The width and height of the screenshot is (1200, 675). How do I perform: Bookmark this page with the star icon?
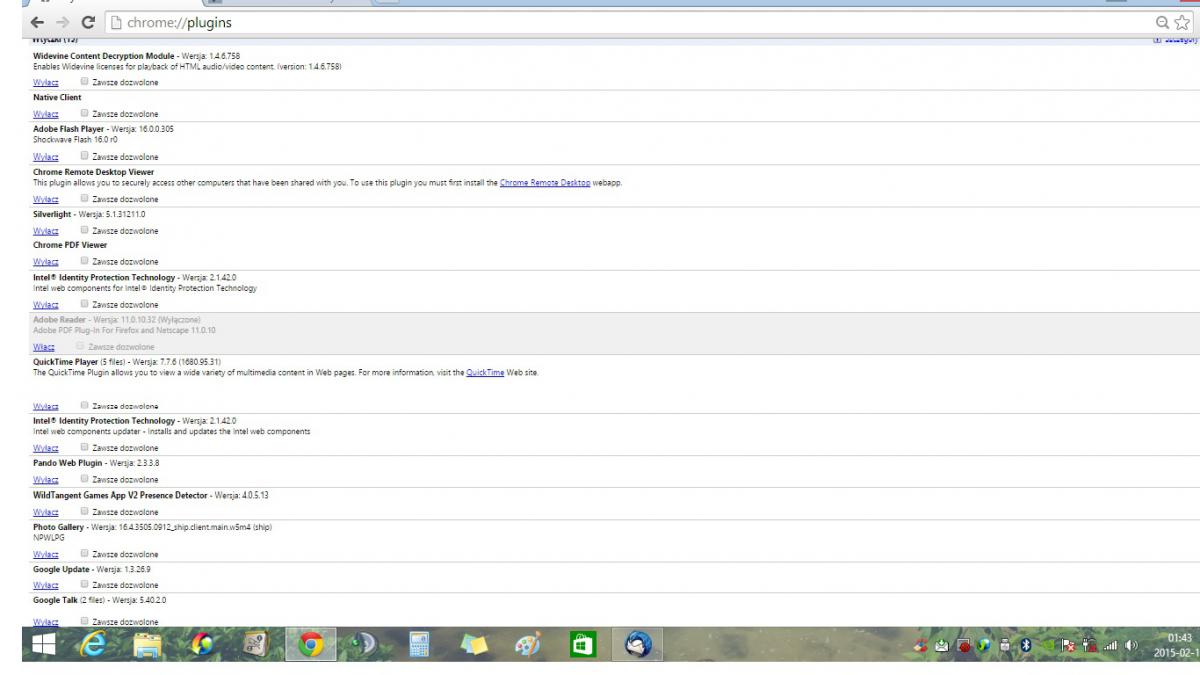1183,22
